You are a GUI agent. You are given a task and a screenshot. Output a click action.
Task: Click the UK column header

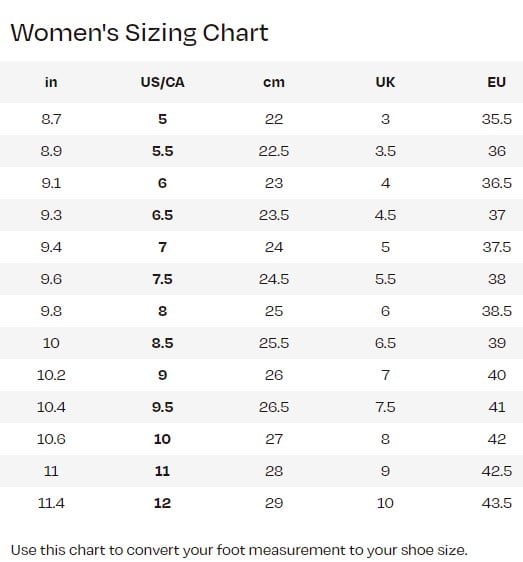(x=385, y=82)
